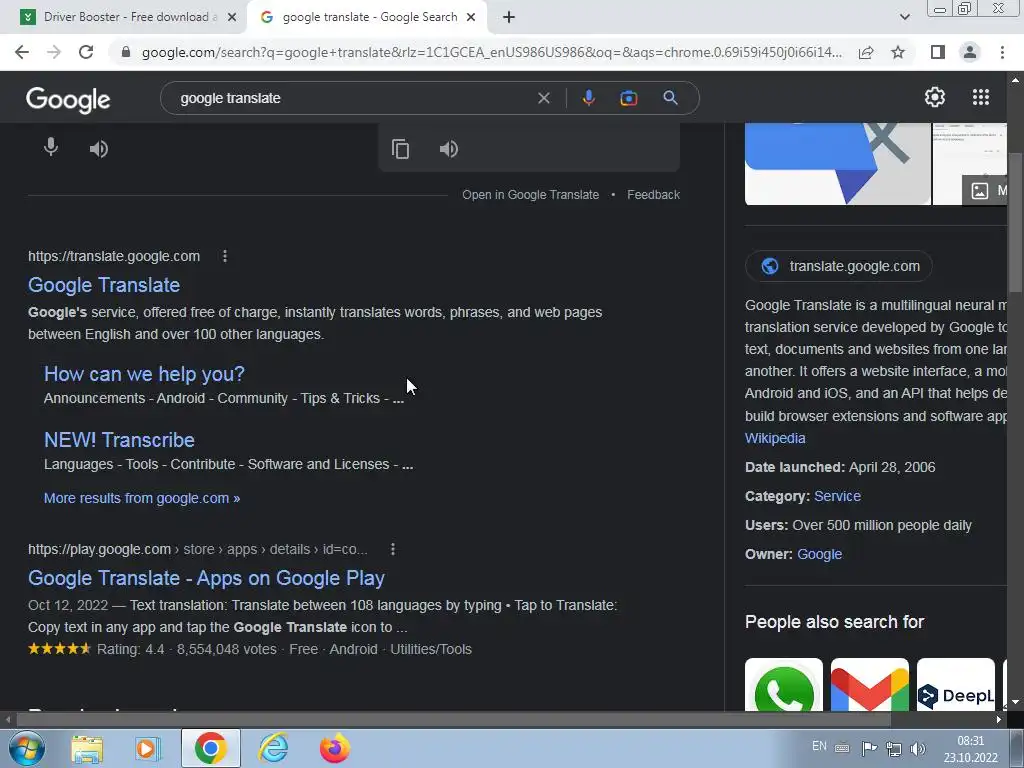Search by image with camera icon

tap(628, 98)
